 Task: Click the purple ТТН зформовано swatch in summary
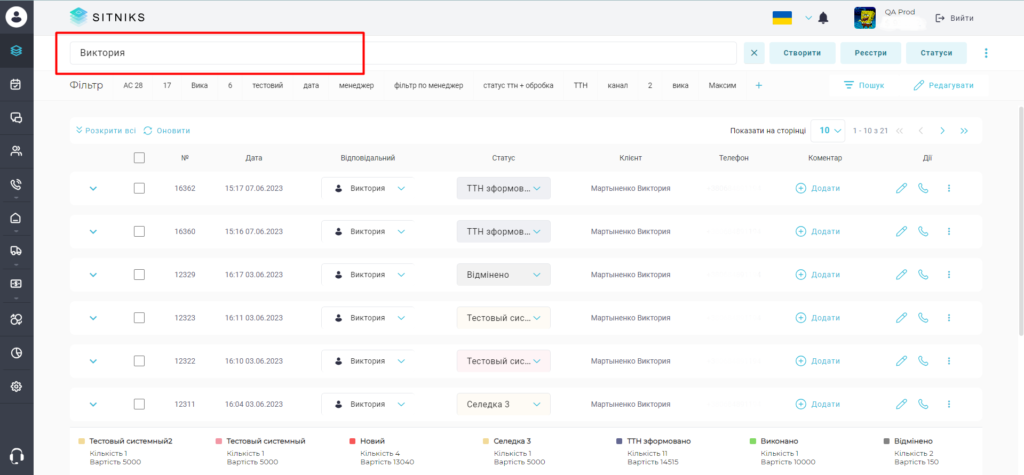[x=619, y=441]
